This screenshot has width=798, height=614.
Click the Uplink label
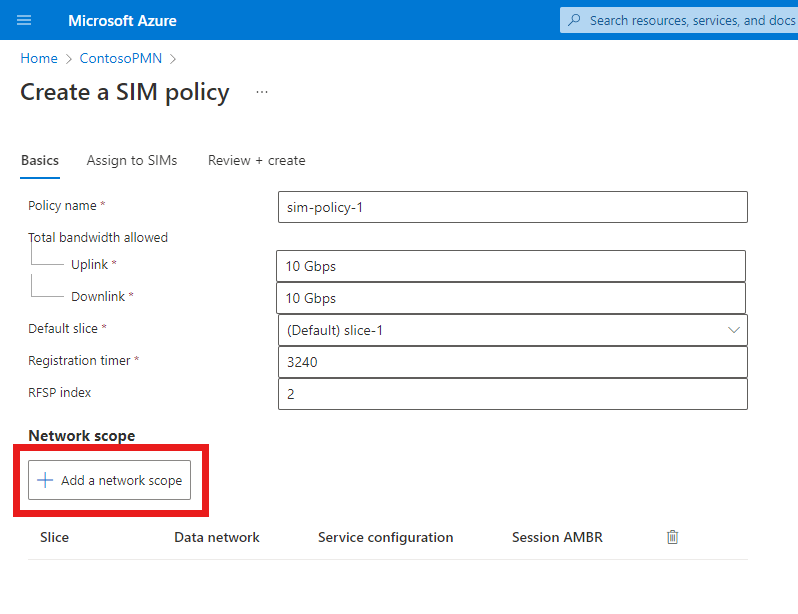pos(90,265)
